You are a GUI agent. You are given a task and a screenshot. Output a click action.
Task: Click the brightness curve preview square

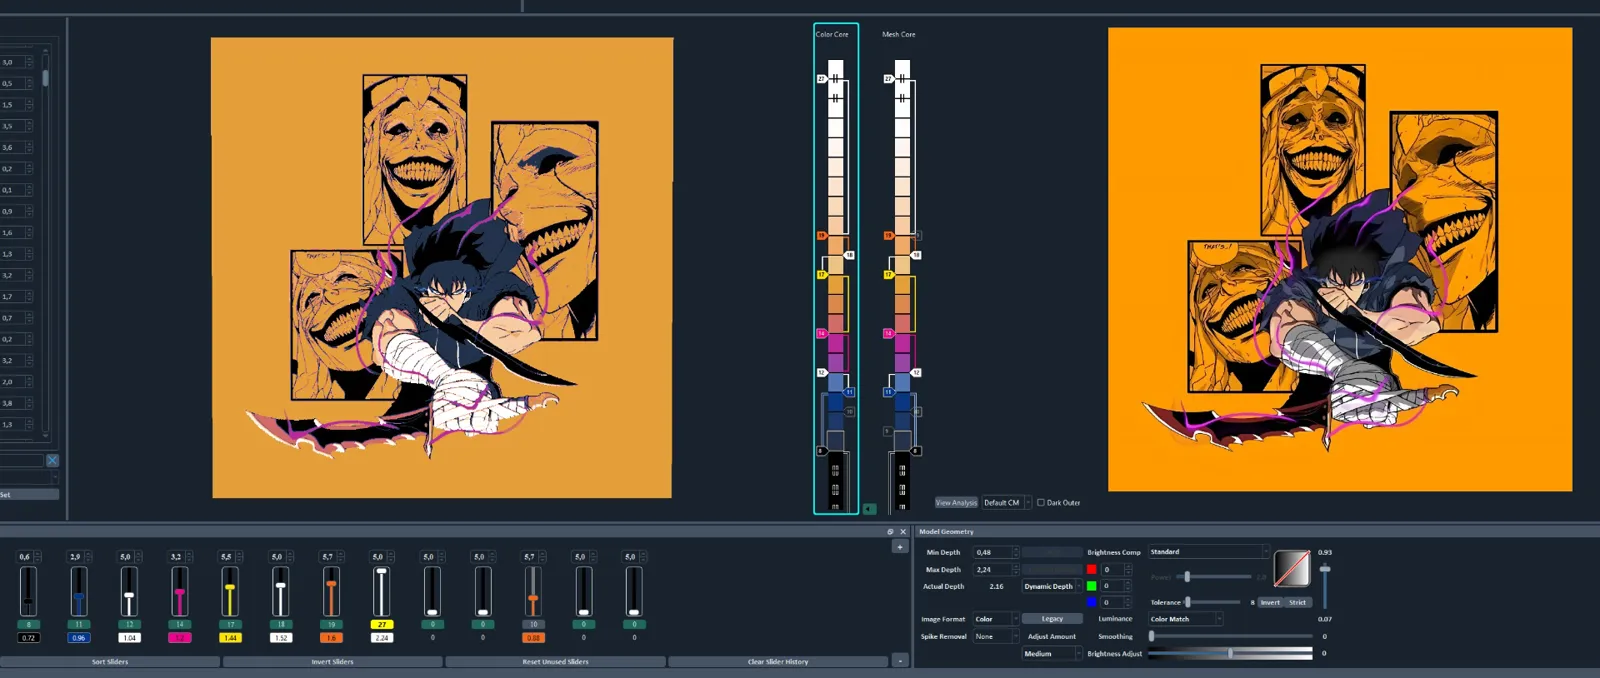pos(1292,569)
